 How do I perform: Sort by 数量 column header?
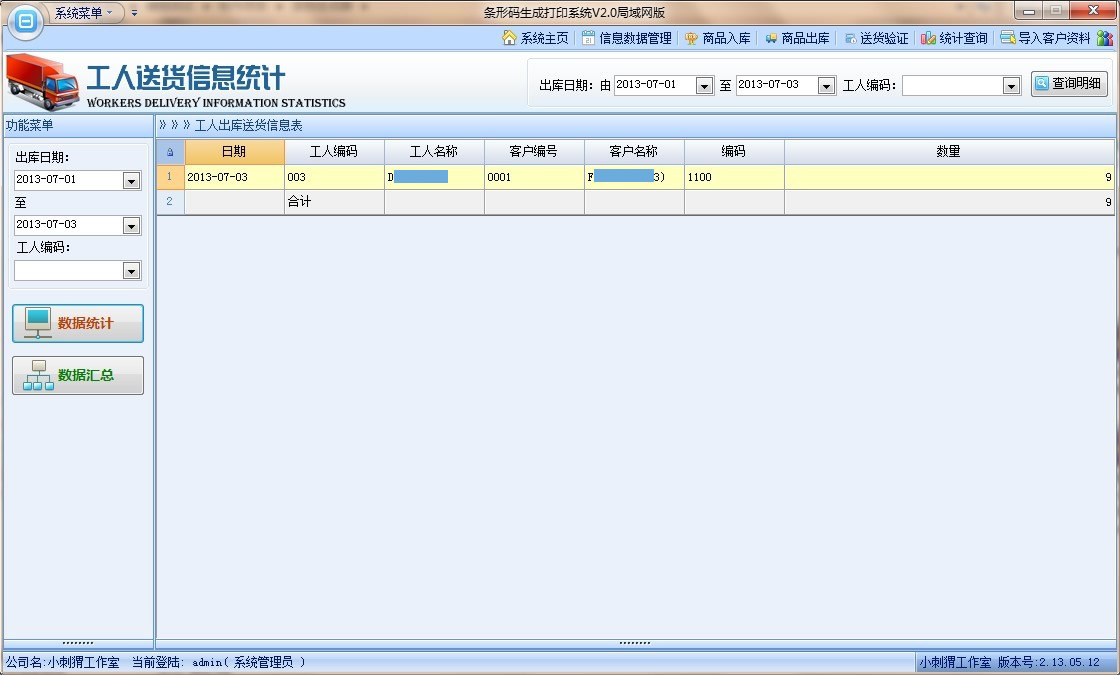coord(949,151)
